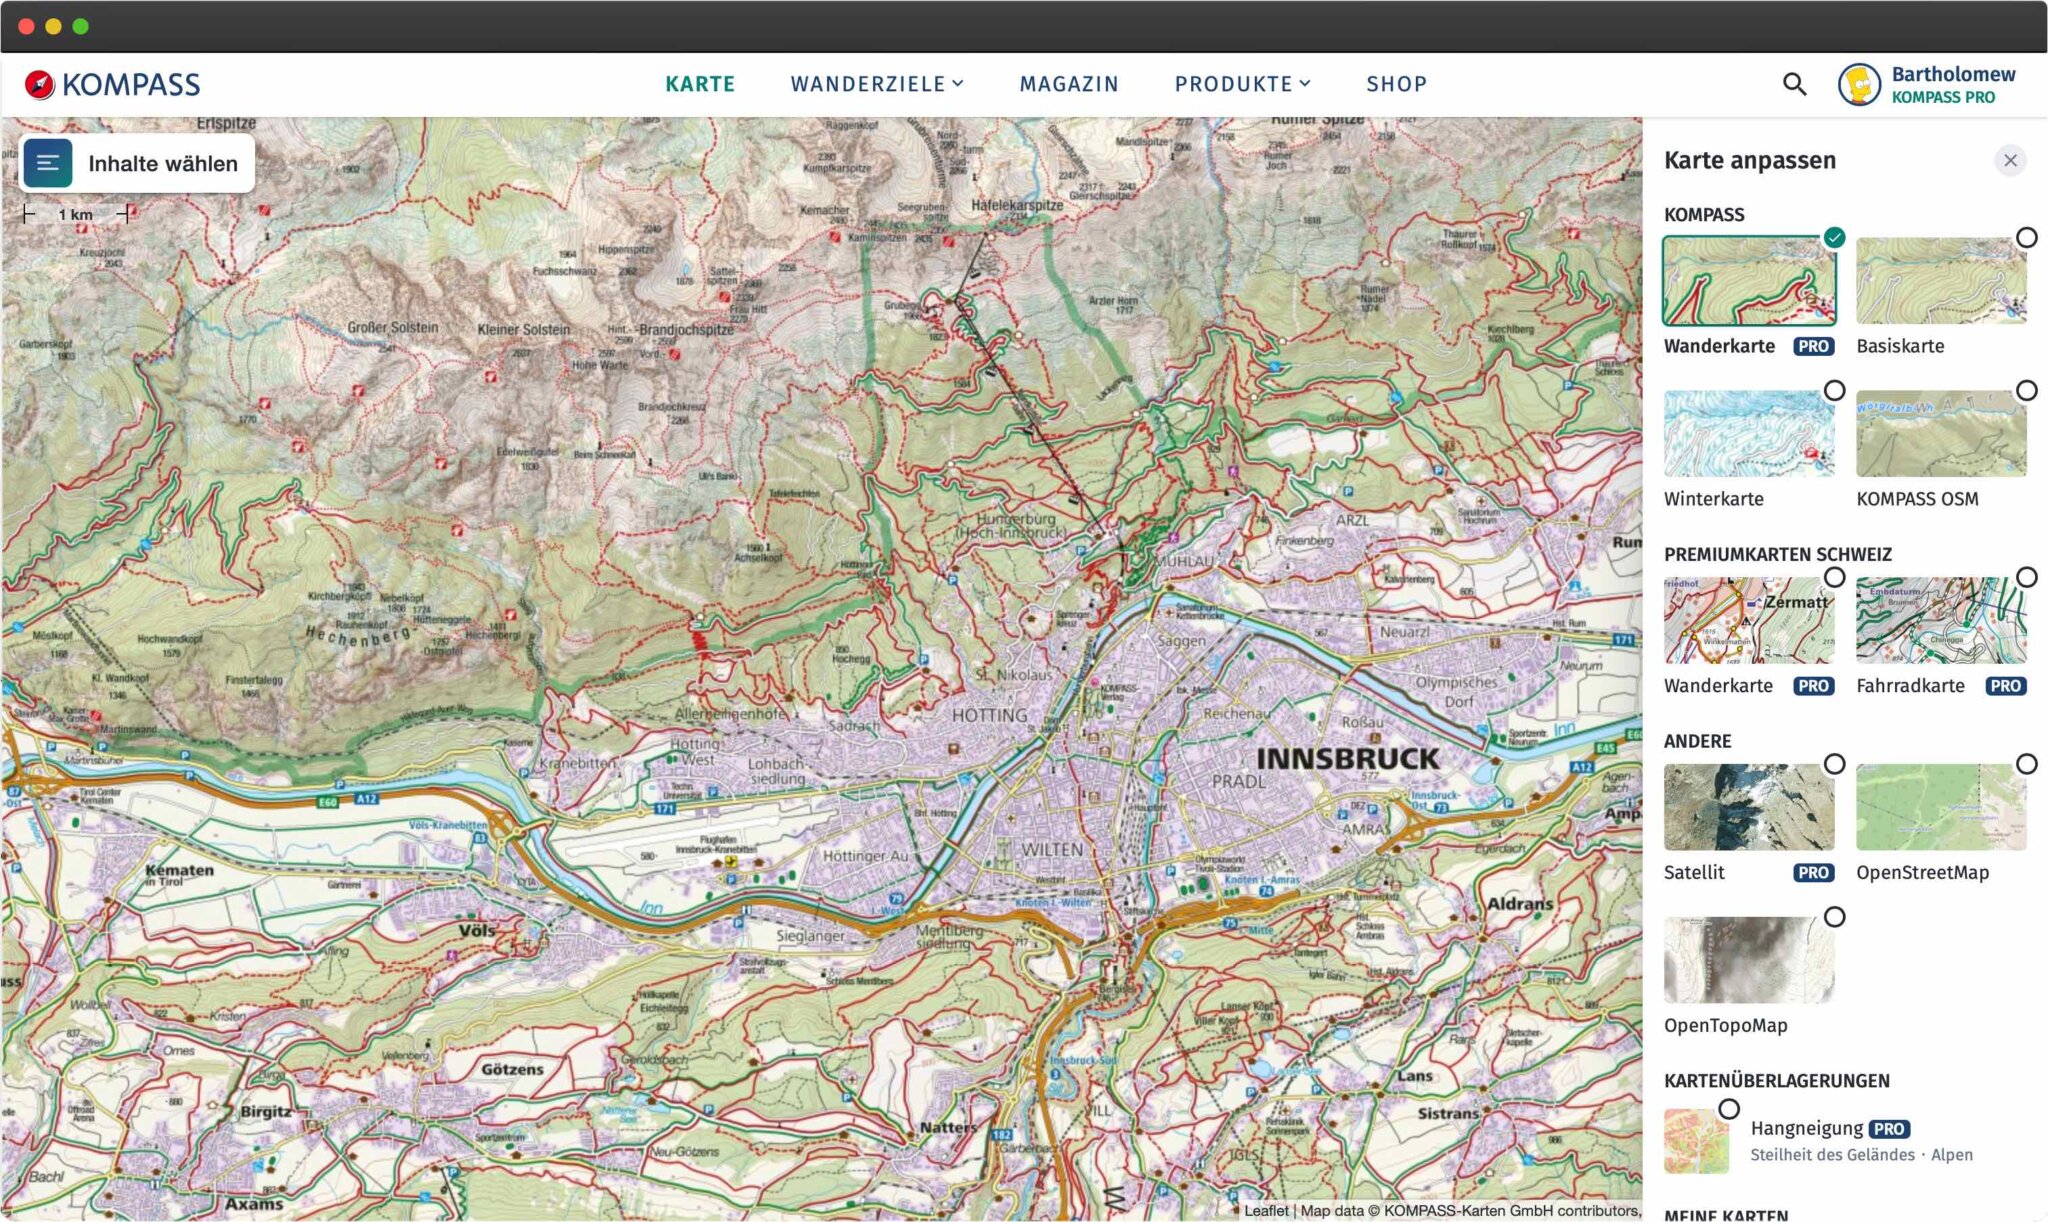Enable the Hangneigung overlay checkbox
The width and height of the screenshot is (2048, 1222).
pos(1729,1109)
